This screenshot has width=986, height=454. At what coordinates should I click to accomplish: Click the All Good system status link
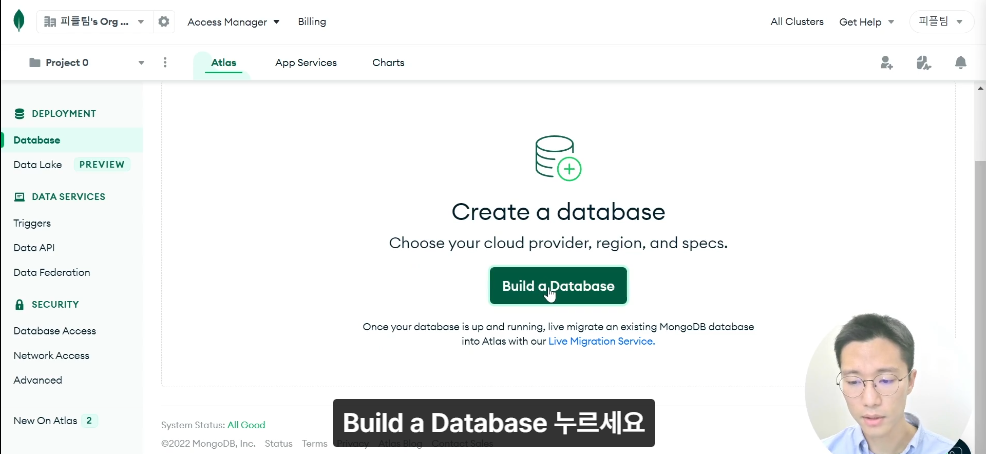(x=246, y=424)
